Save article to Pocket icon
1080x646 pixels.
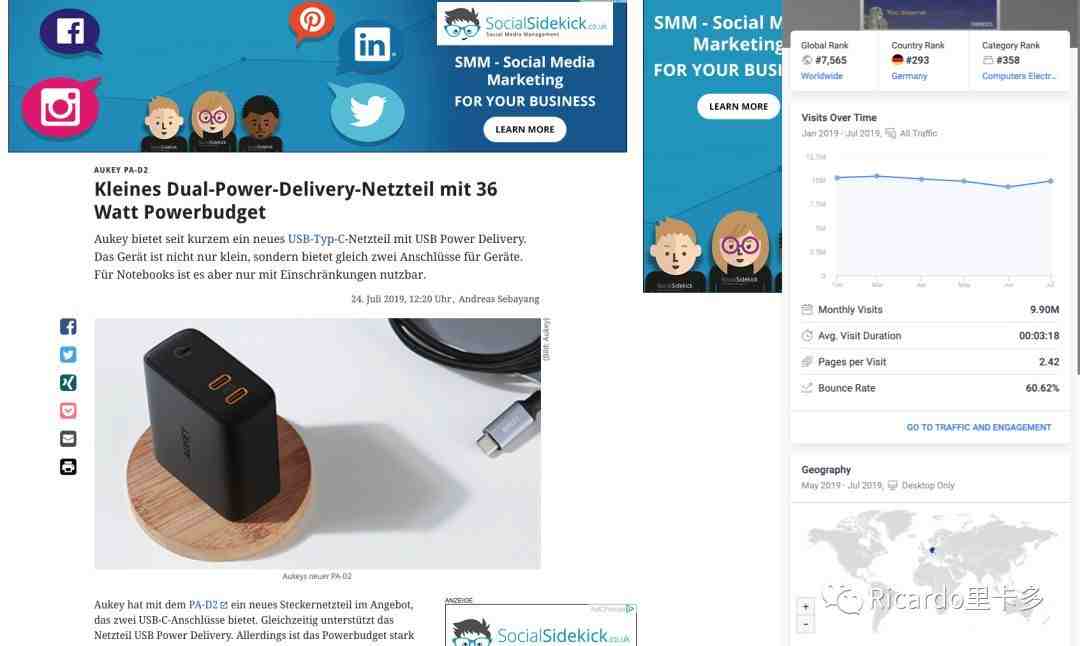click(x=68, y=411)
